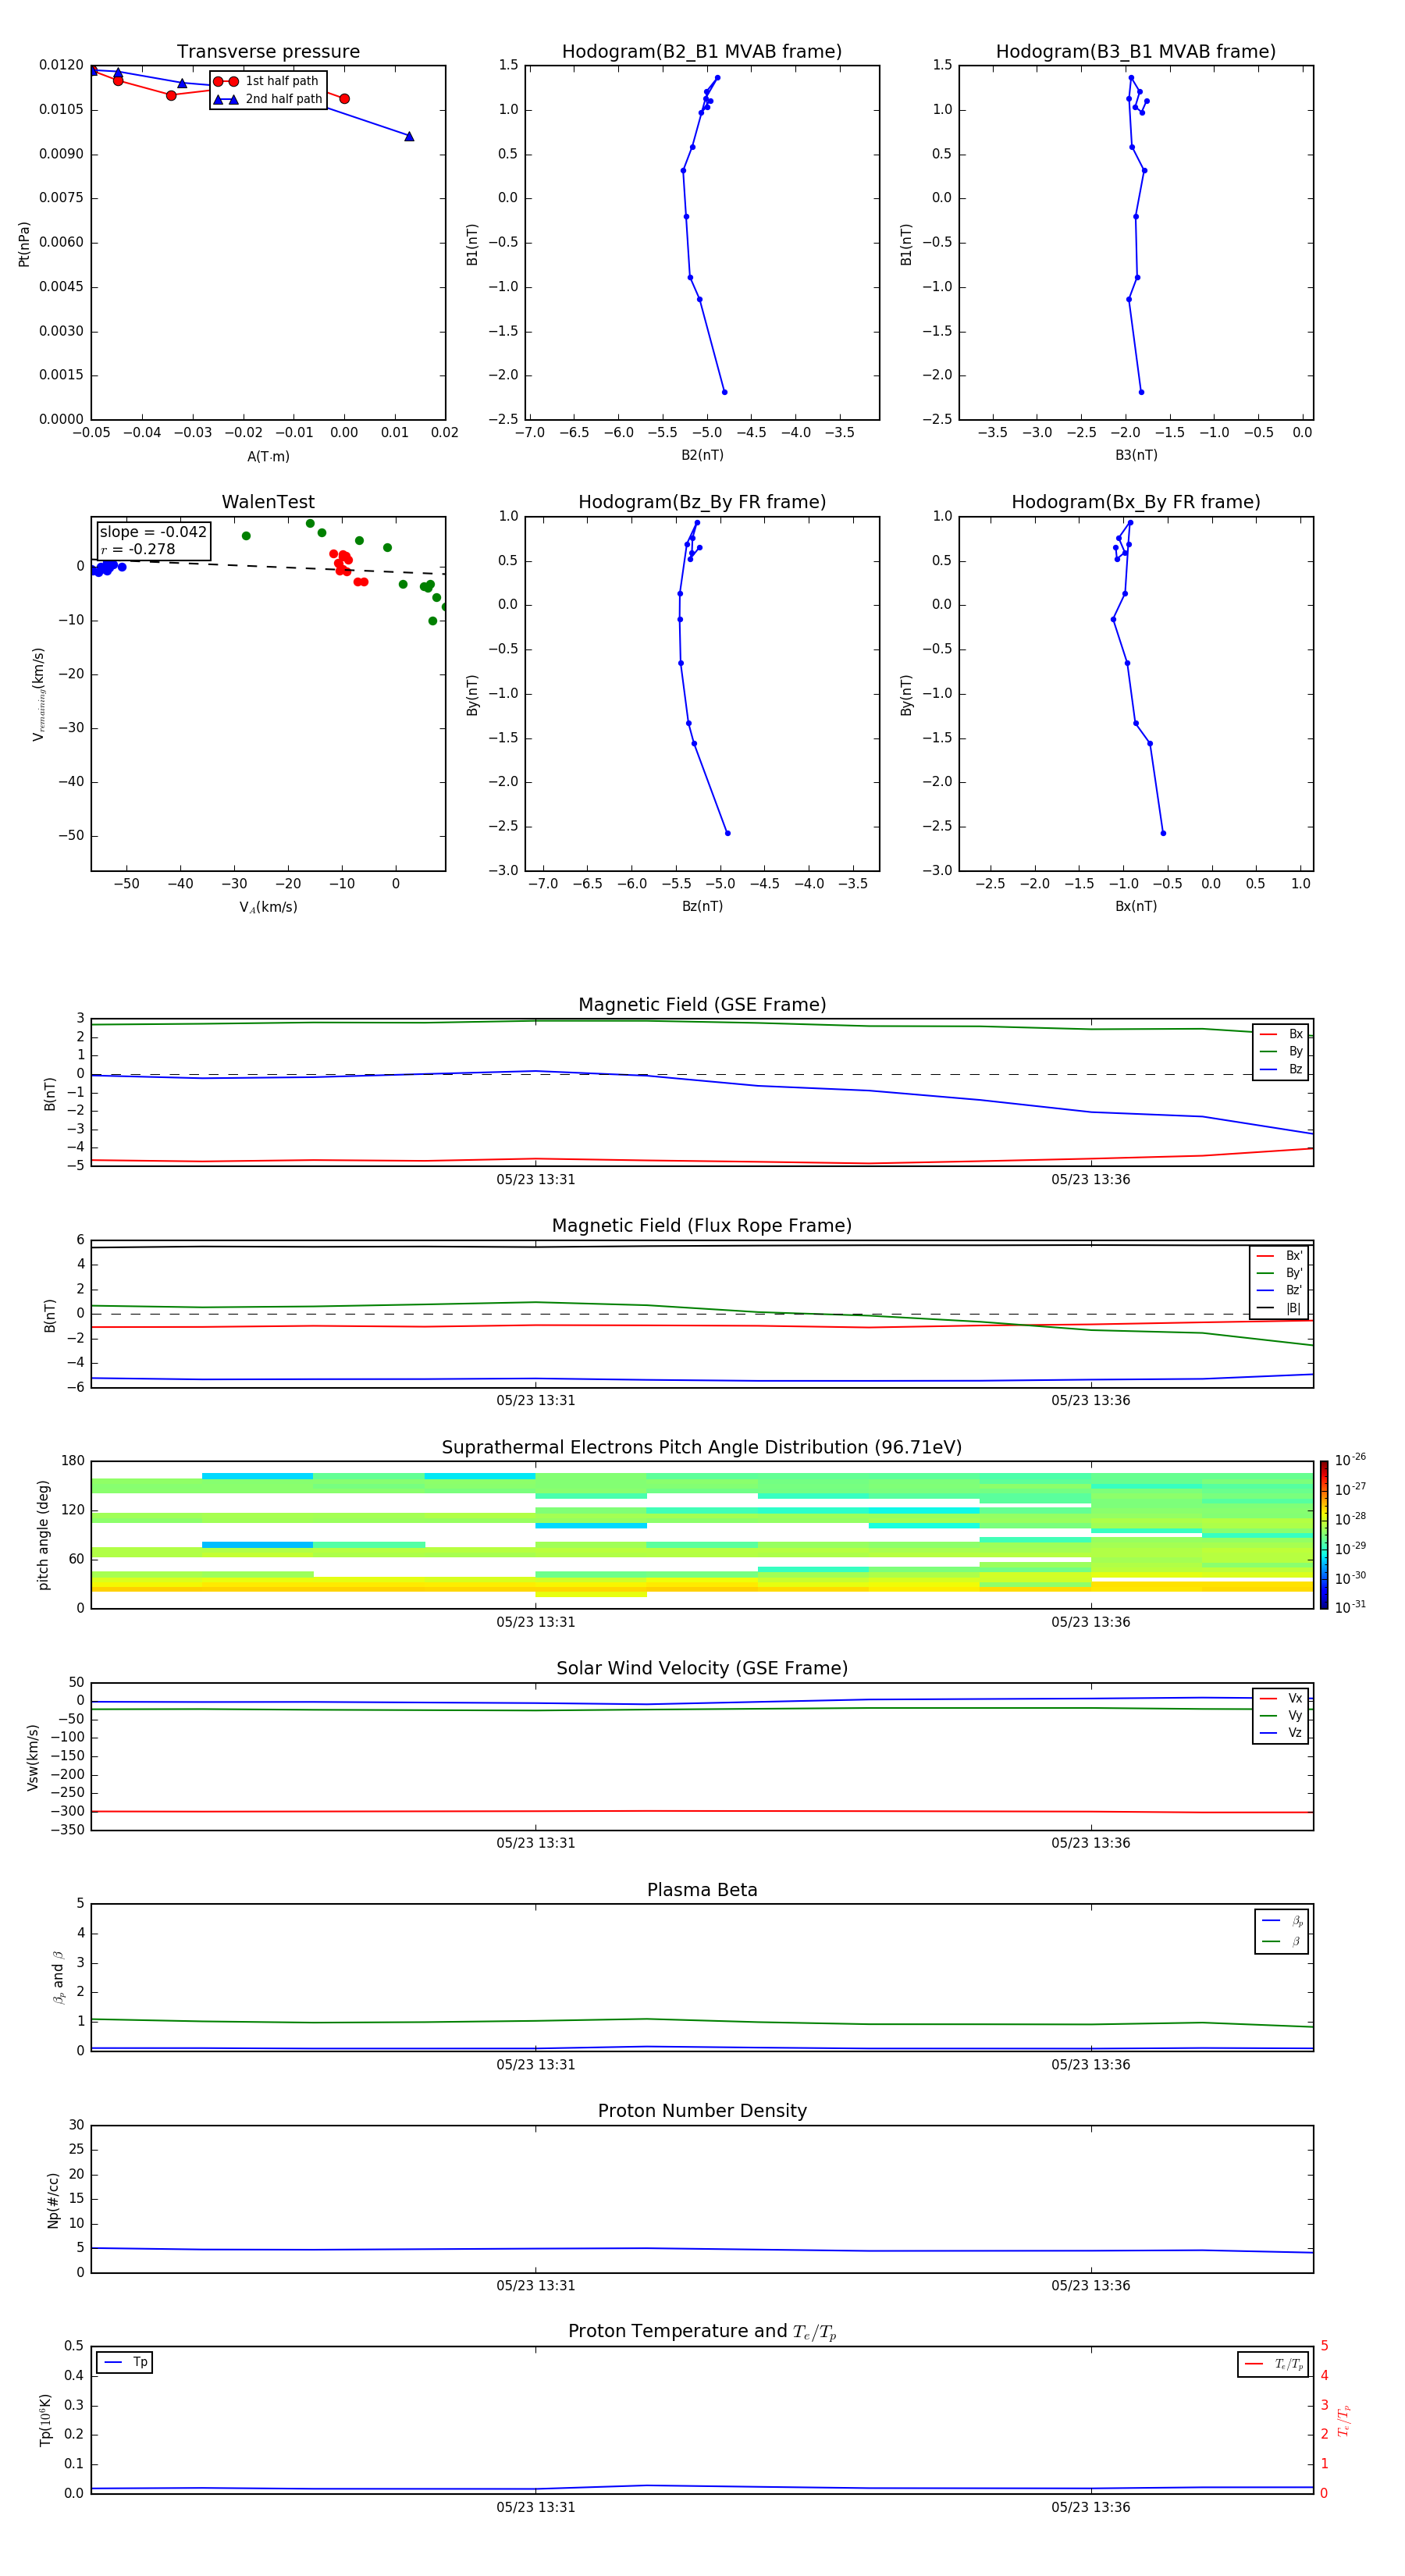Click the 'Solar Wind Velocity (GSE Frame)' title
Image resolution: width=1405 pixels, height=2576 pixels.
tap(702, 1669)
